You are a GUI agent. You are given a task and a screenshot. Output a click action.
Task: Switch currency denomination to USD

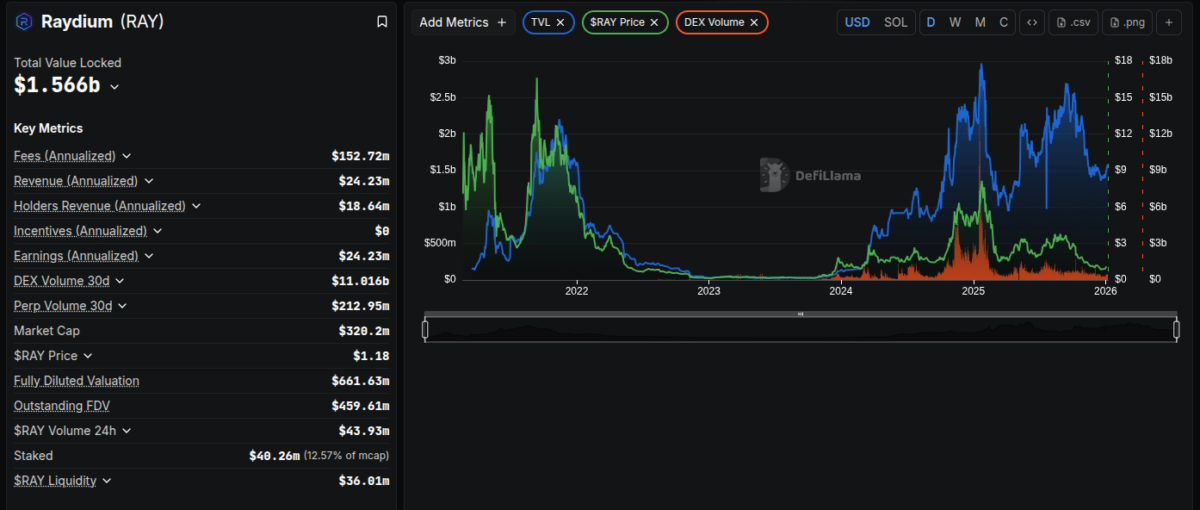click(x=857, y=22)
